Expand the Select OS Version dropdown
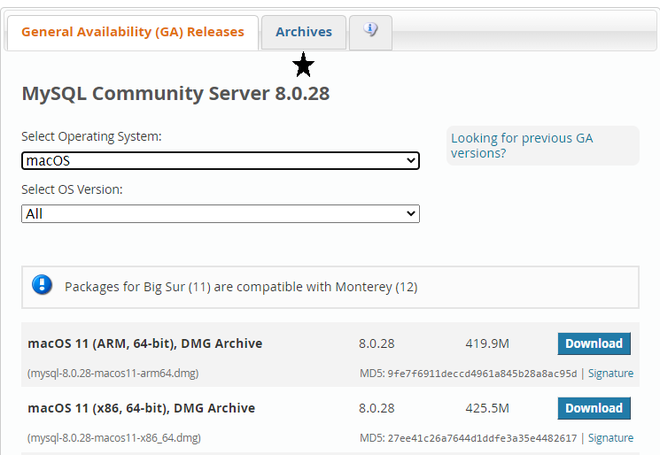This screenshot has width=660, height=455. click(220, 214)
